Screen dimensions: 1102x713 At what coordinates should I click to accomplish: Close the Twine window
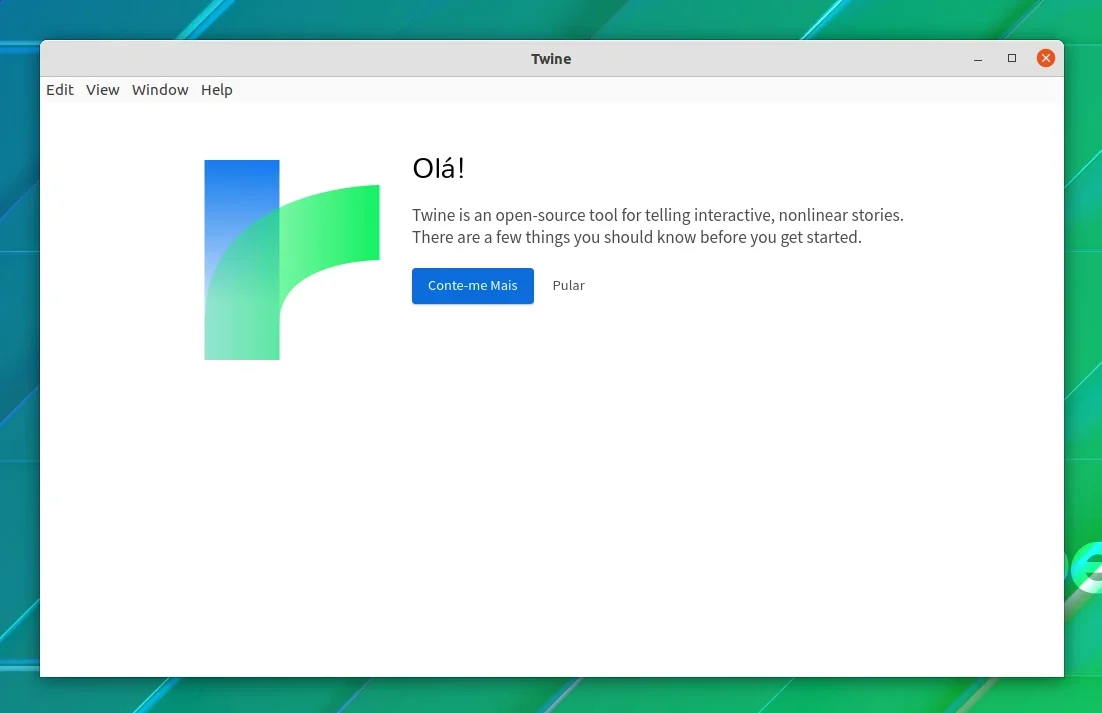point(1046,58)
